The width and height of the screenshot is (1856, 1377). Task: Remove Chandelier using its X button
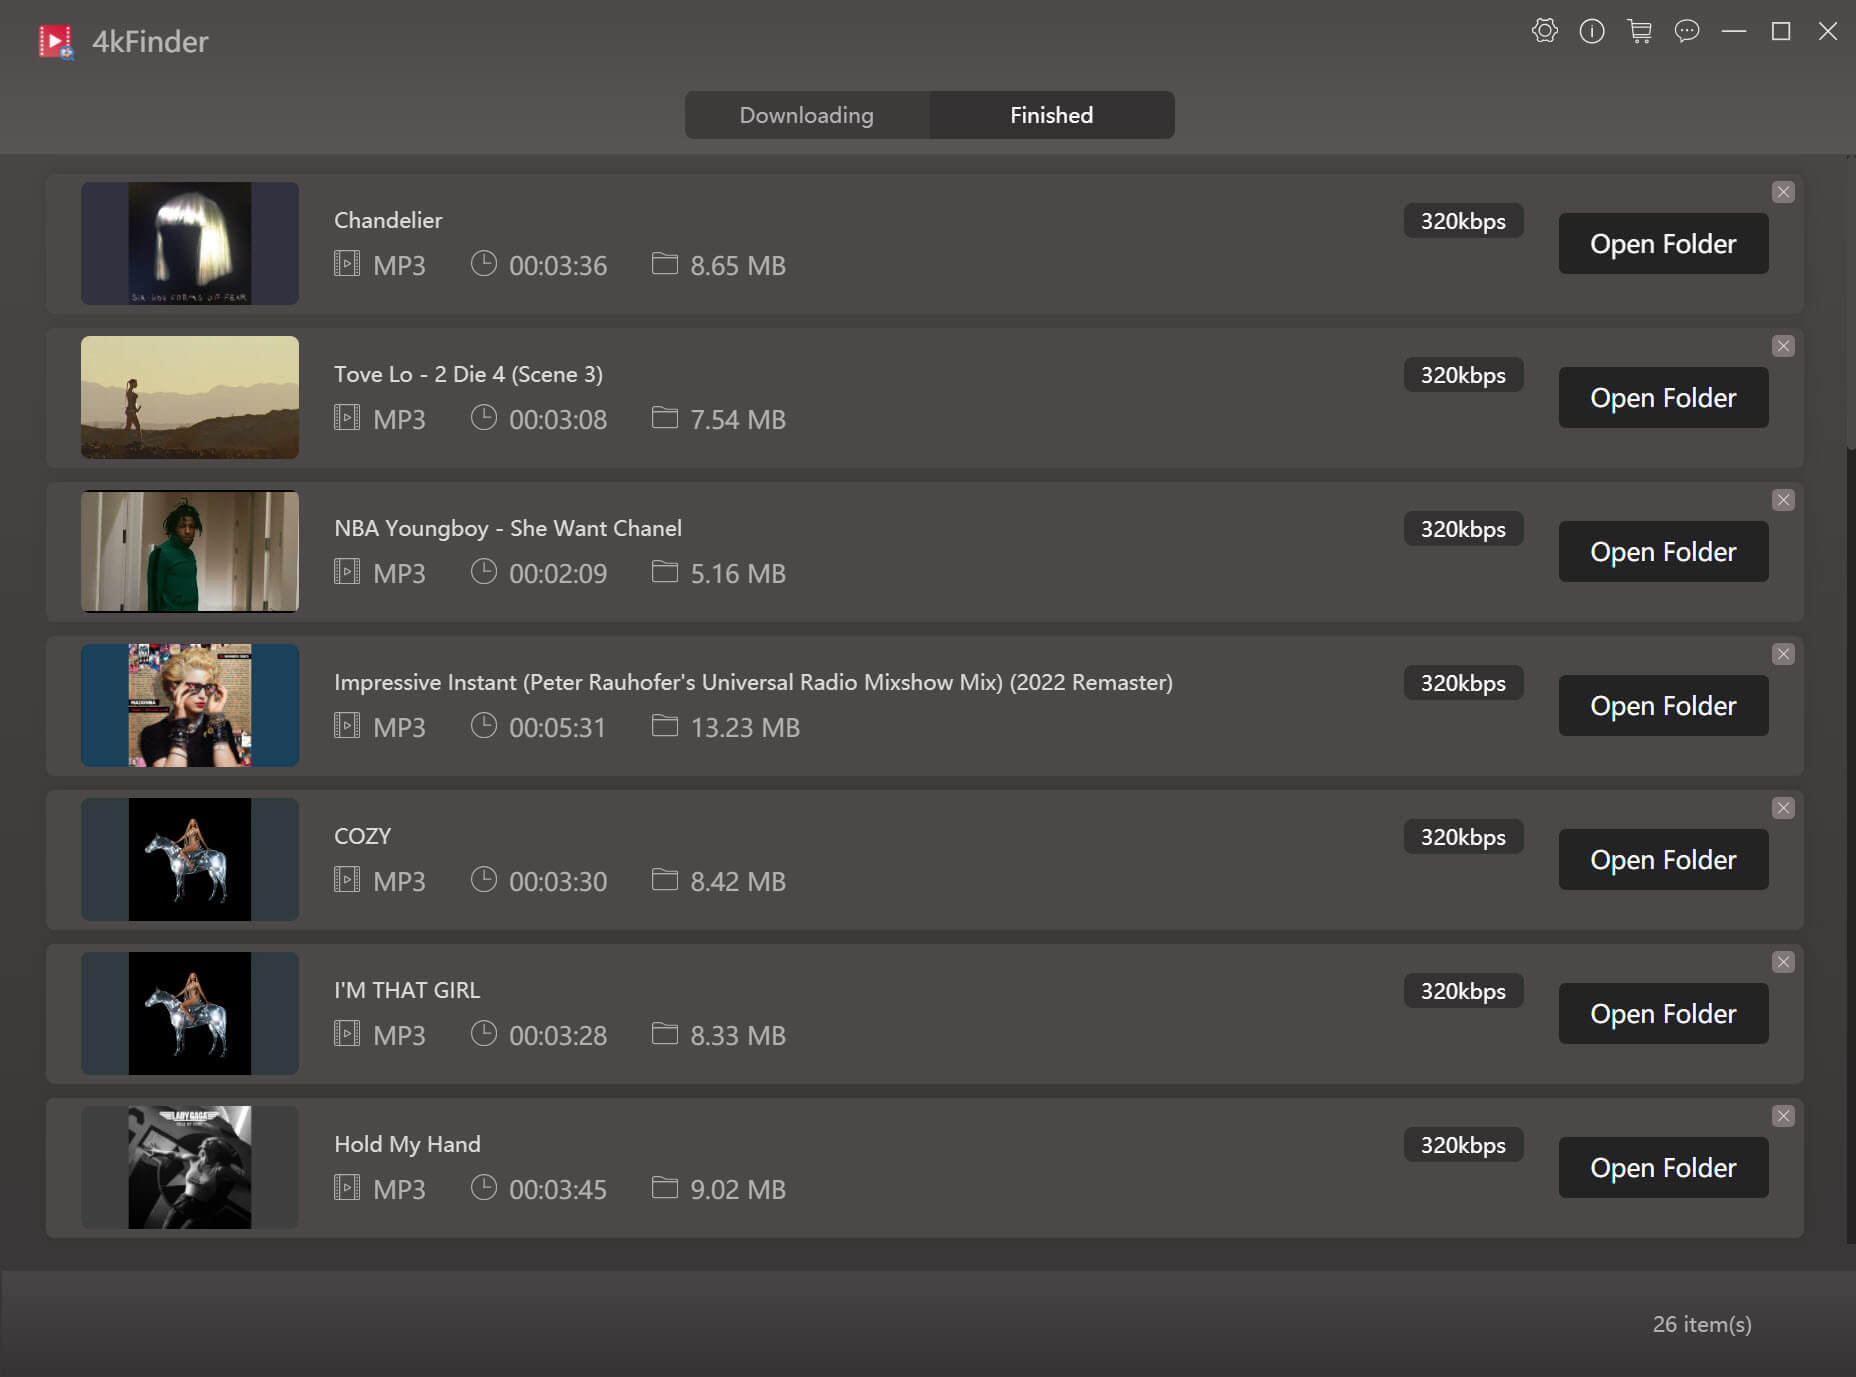1784,192
